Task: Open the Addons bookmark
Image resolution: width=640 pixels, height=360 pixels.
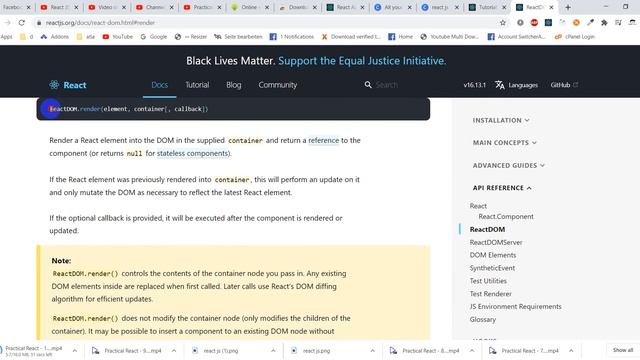Action: pos(55,37)
